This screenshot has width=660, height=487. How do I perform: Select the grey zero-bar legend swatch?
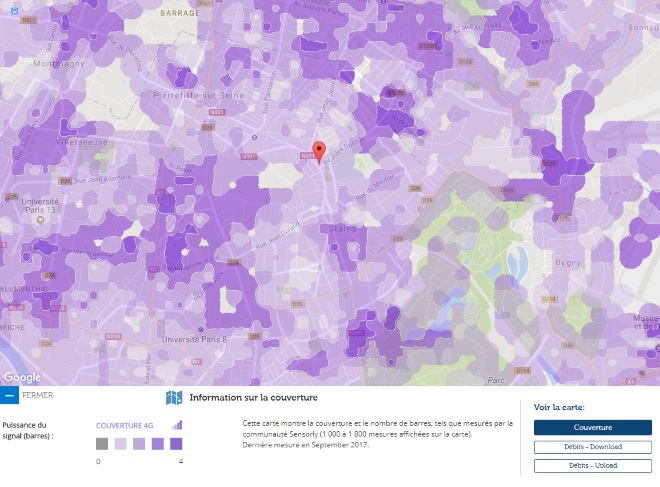pos(102,444)
